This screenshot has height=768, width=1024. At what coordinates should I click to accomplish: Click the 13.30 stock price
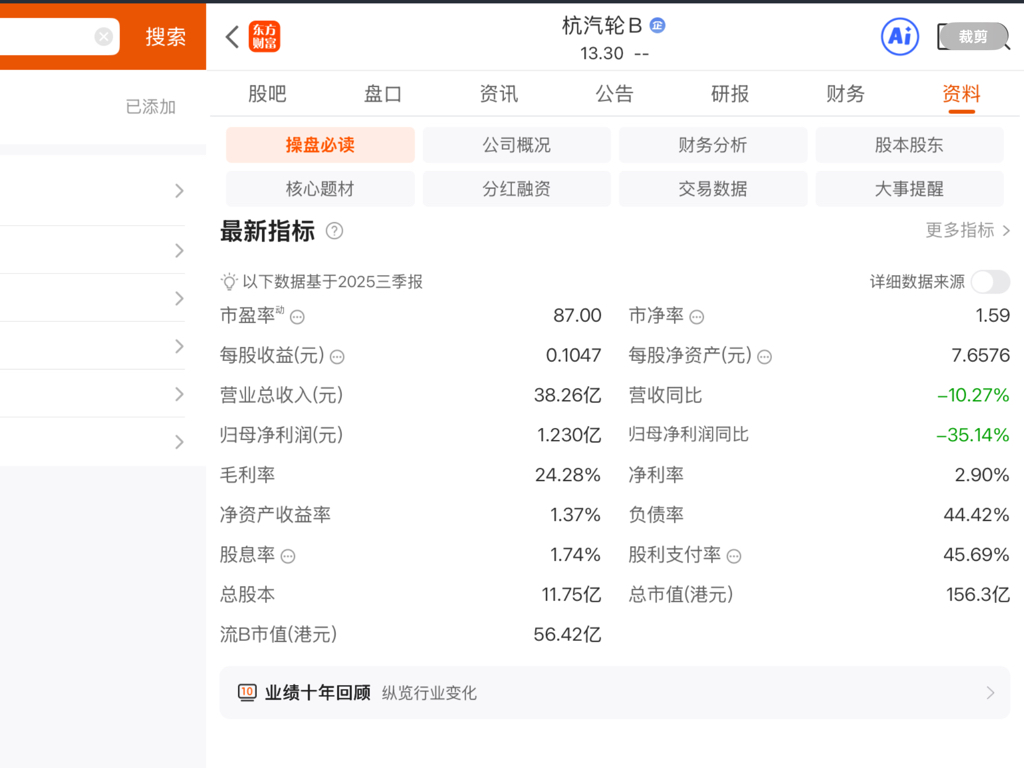click(601, 54)
